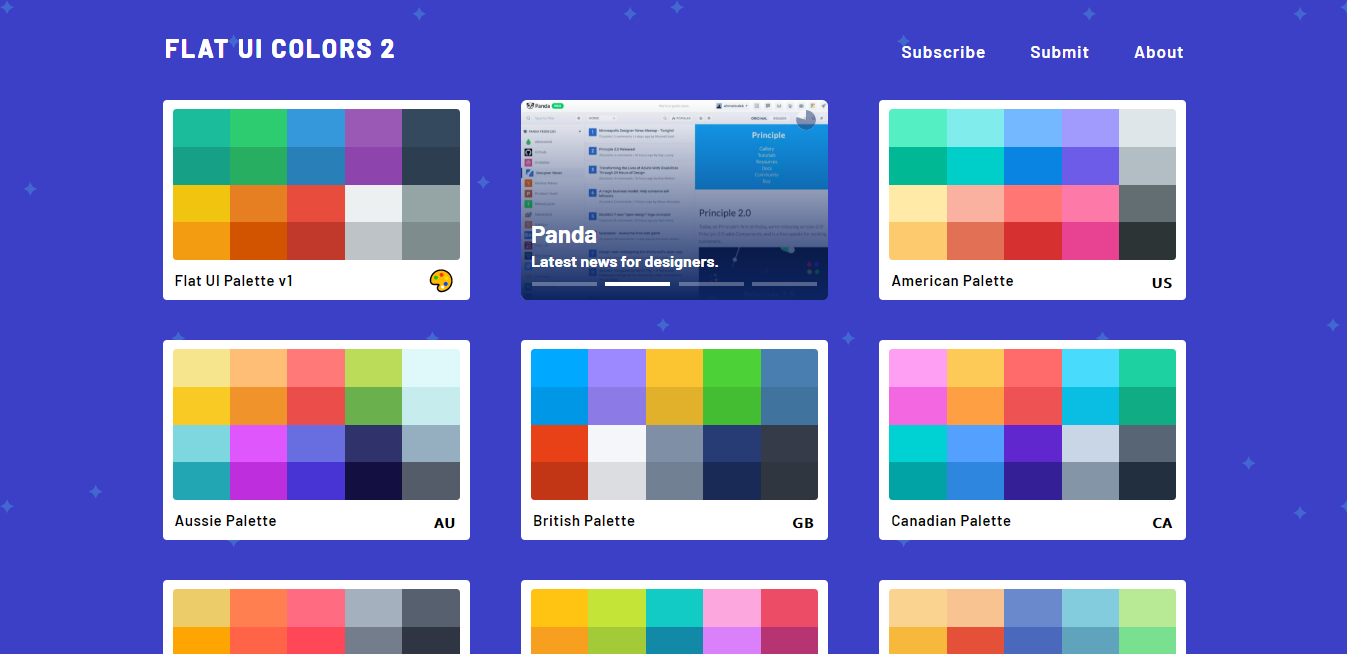This screenshot has width=1347, height=654.
Task: Select the second highlighted carousel indicator bar
Action: (637, 284)
